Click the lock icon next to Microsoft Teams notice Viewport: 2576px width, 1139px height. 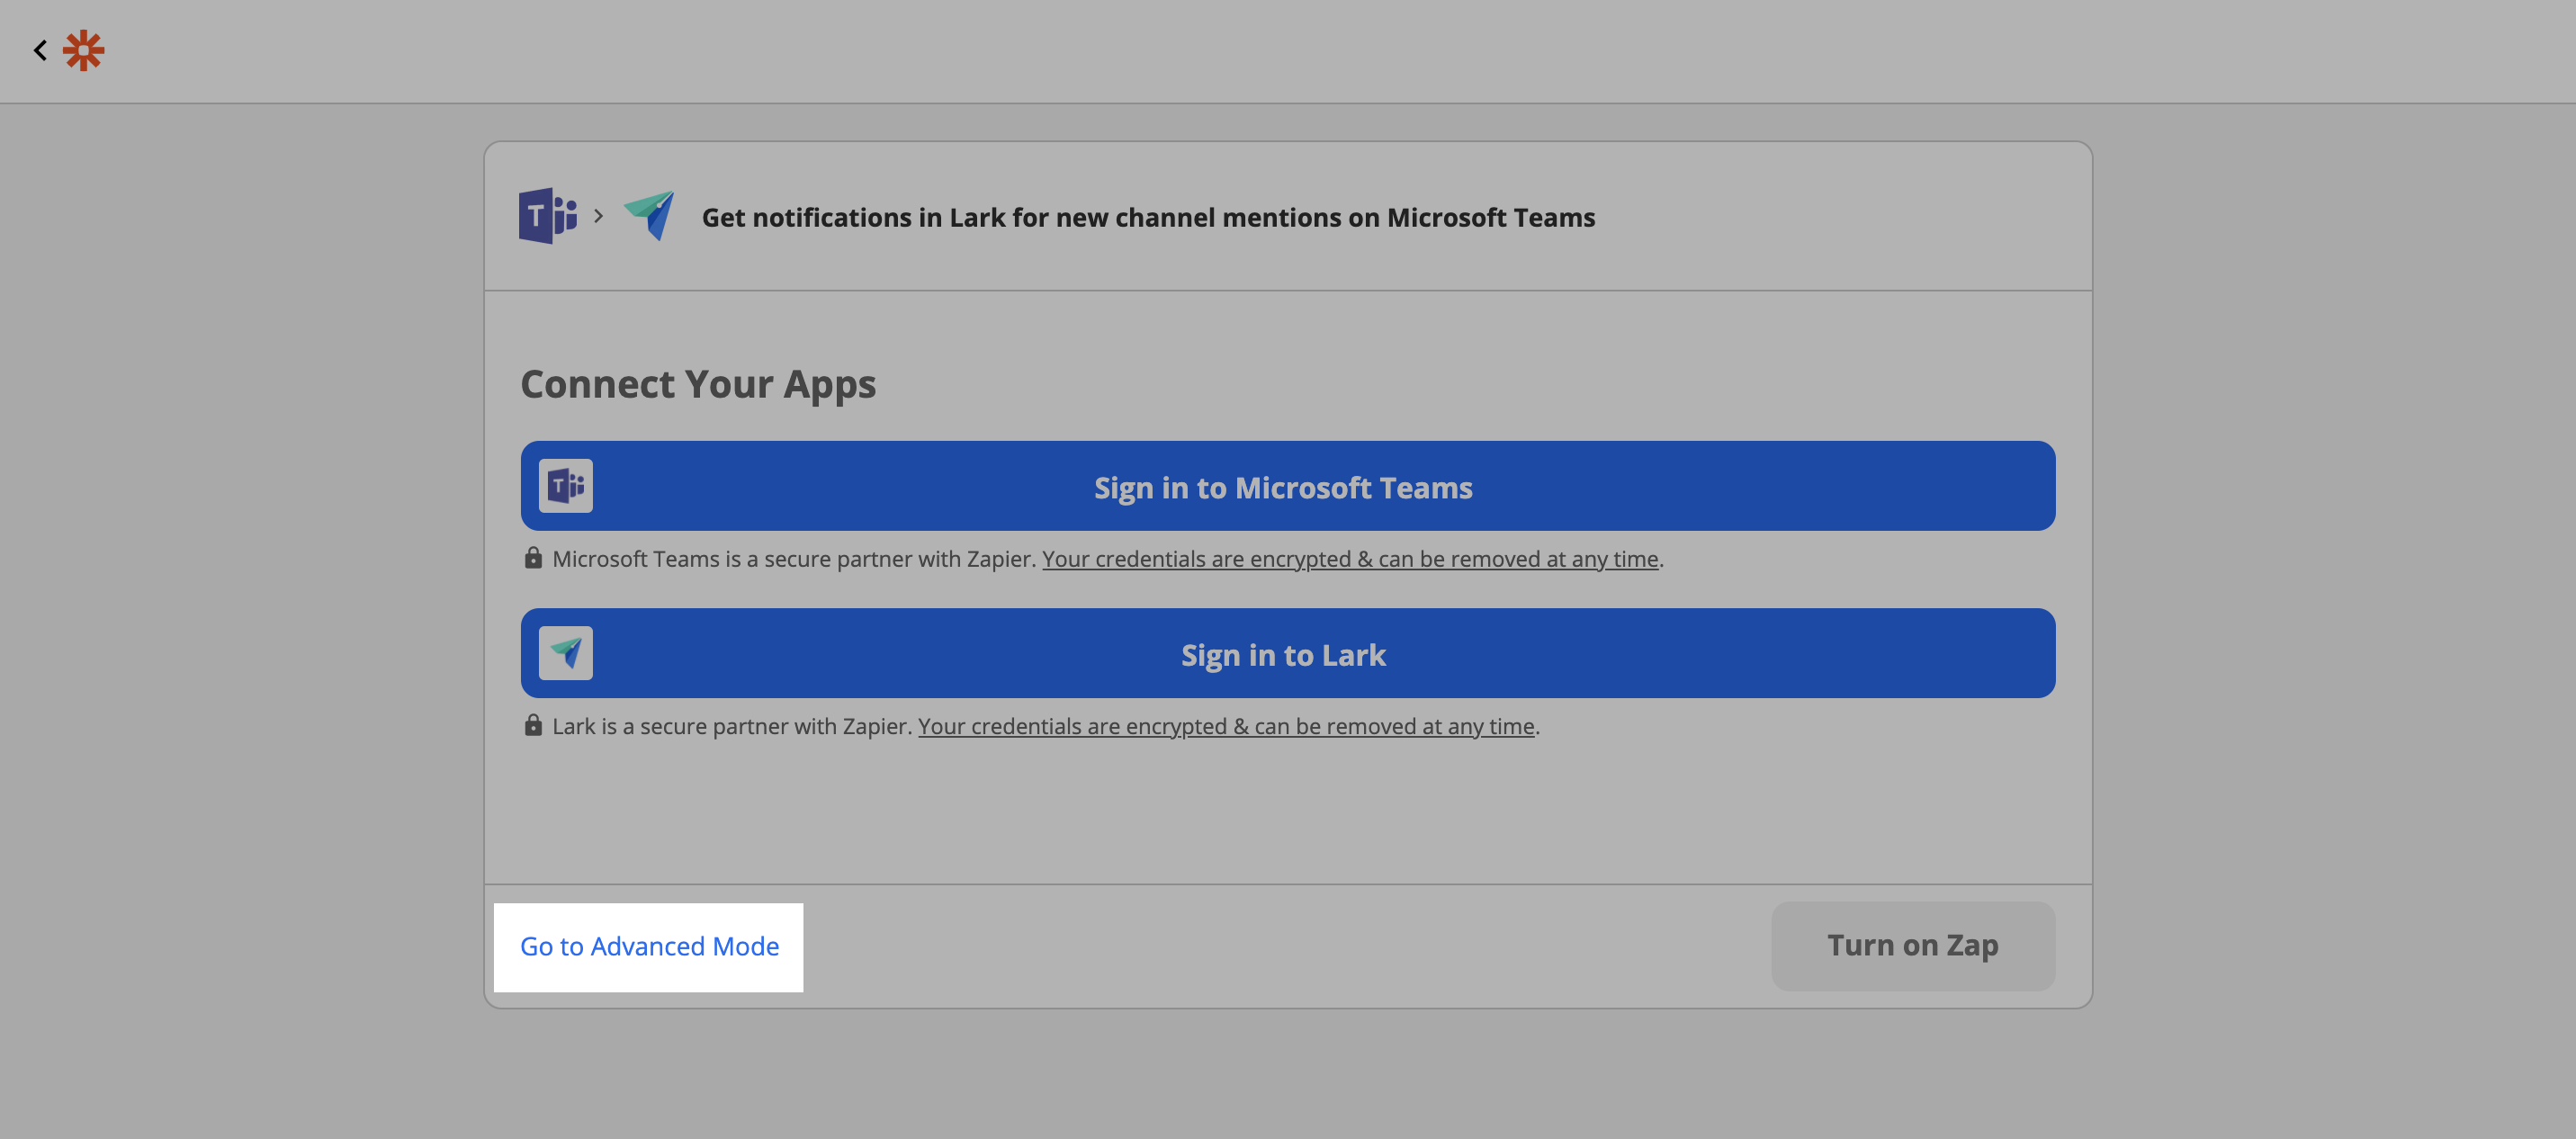534,558
